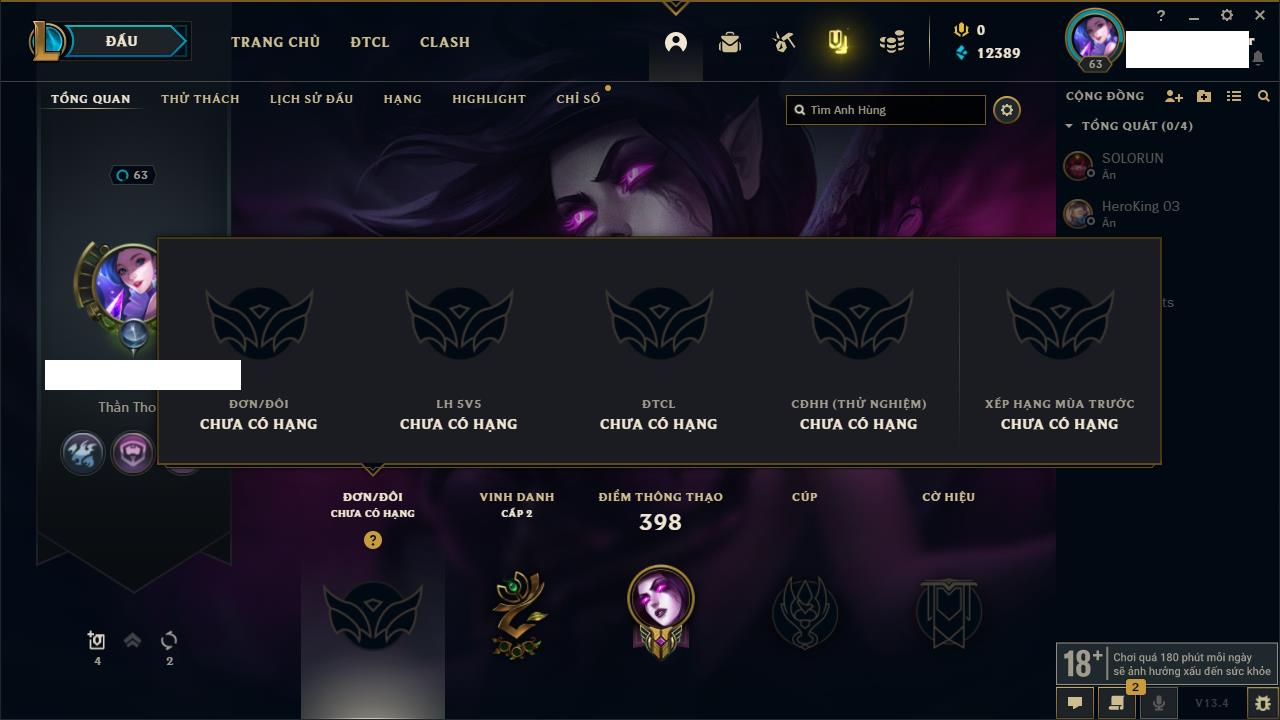Open champion search settings gear

[1007, 110]
